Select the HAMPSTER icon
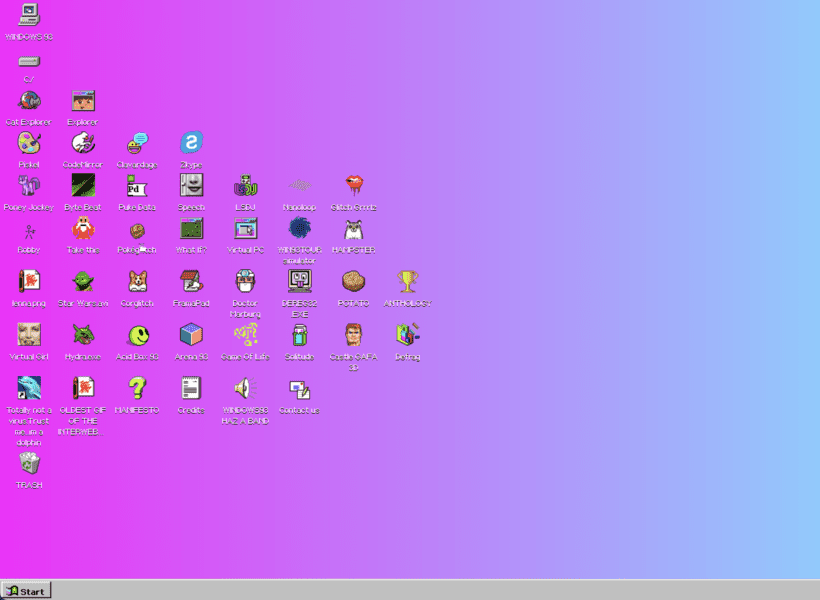 point(353,229)
